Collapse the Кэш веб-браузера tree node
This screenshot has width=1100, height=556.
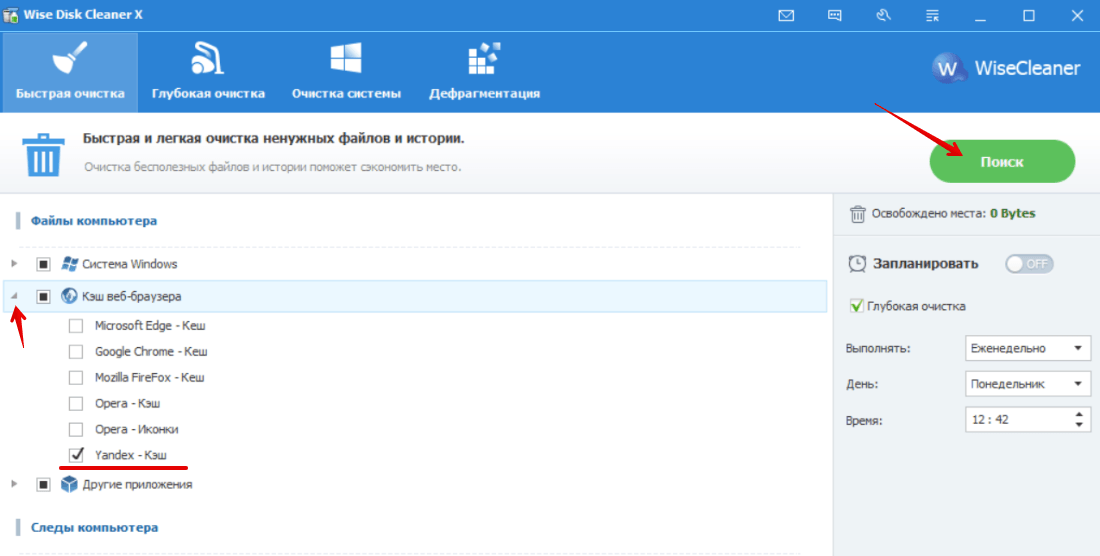[14, 297]
